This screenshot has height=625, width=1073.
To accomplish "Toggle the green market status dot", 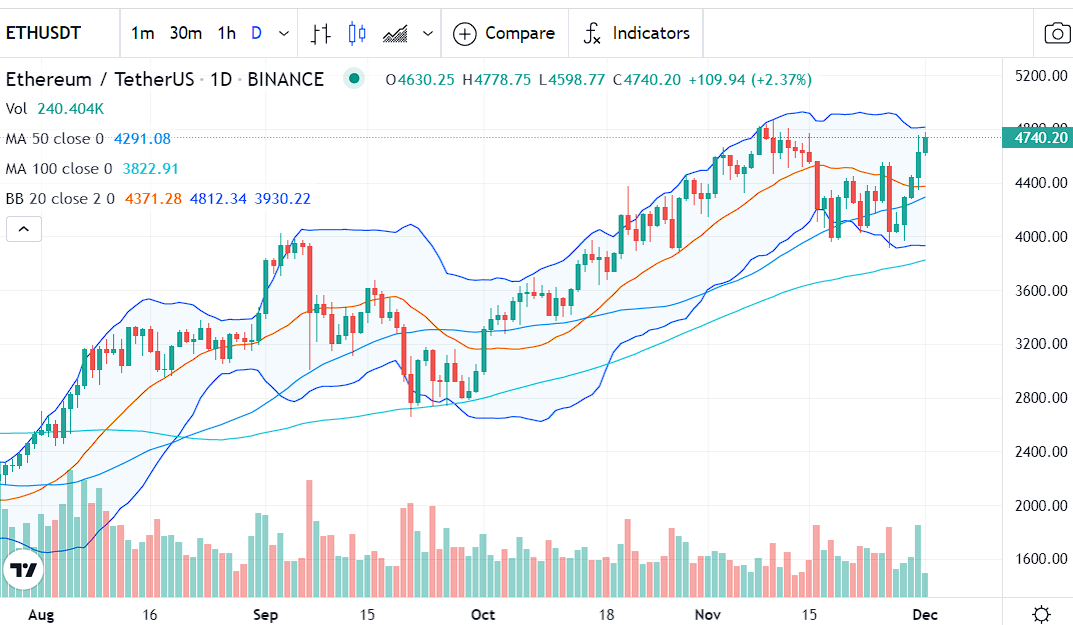I will [352, 79].
